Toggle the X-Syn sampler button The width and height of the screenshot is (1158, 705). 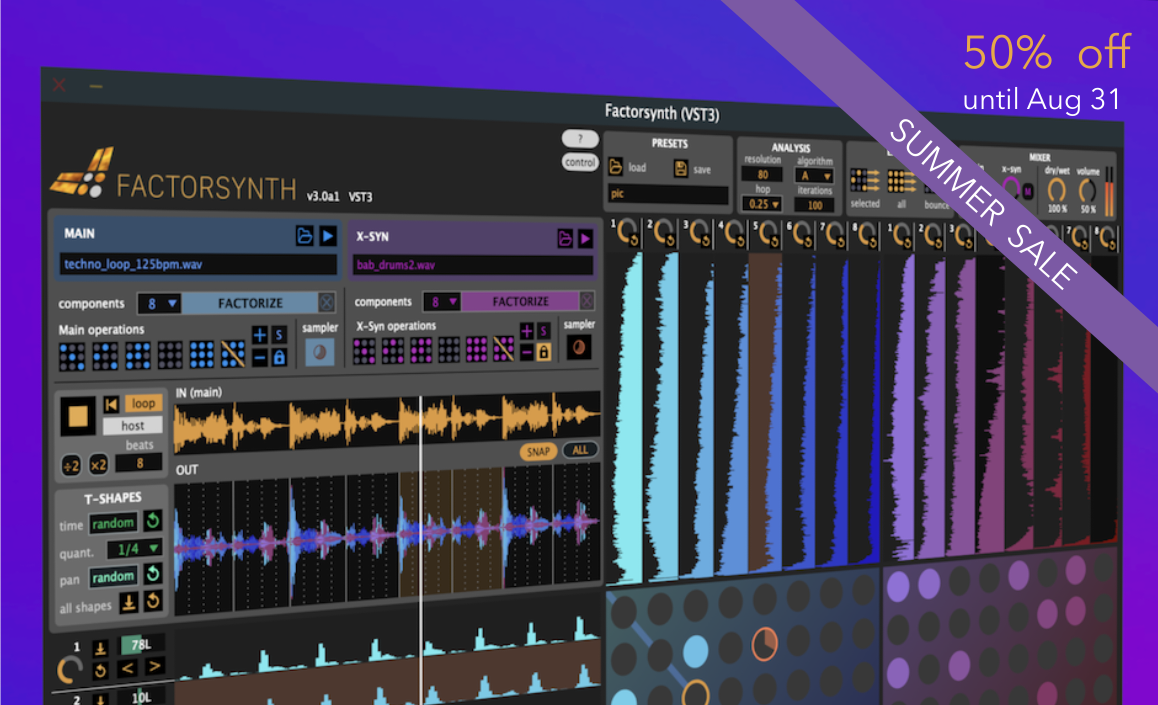click(579, 347)
